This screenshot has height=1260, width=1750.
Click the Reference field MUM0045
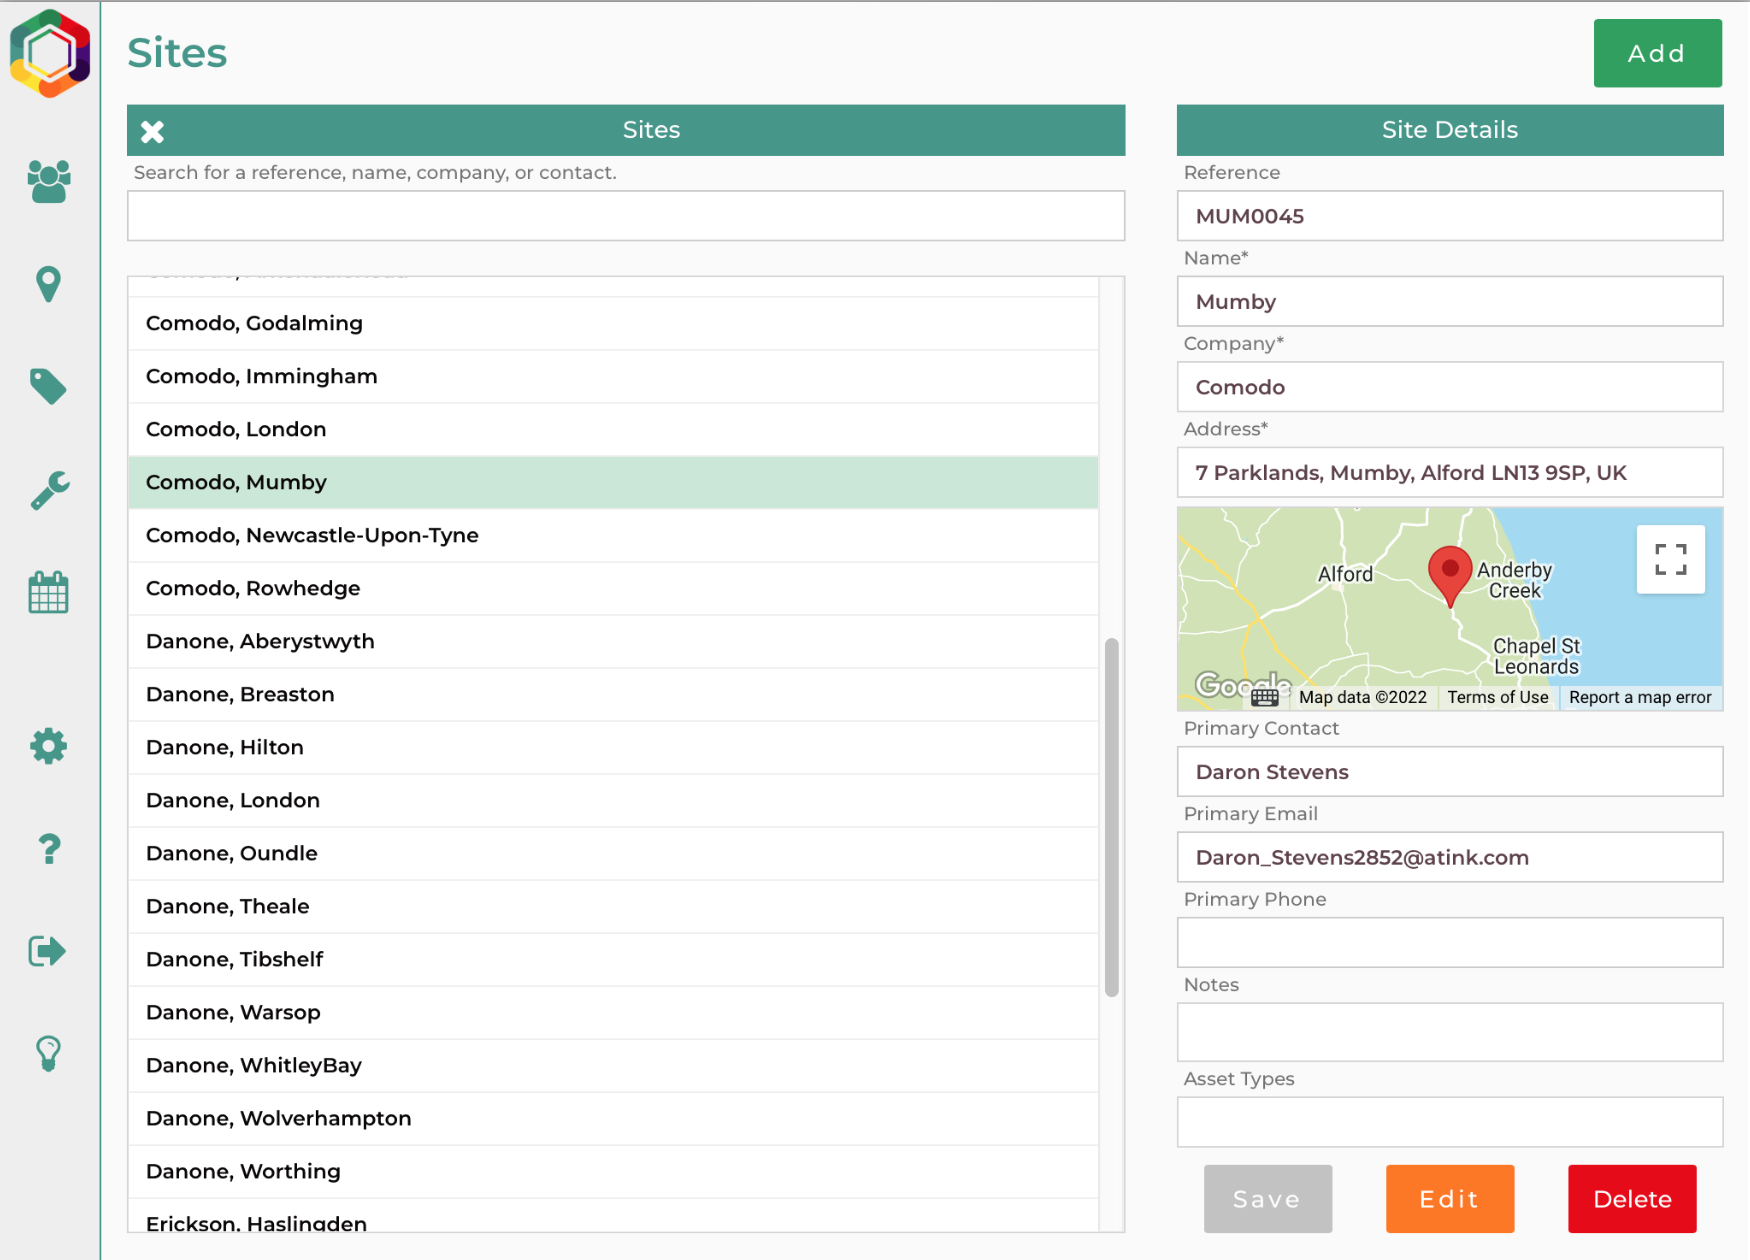click(1449, 216)
